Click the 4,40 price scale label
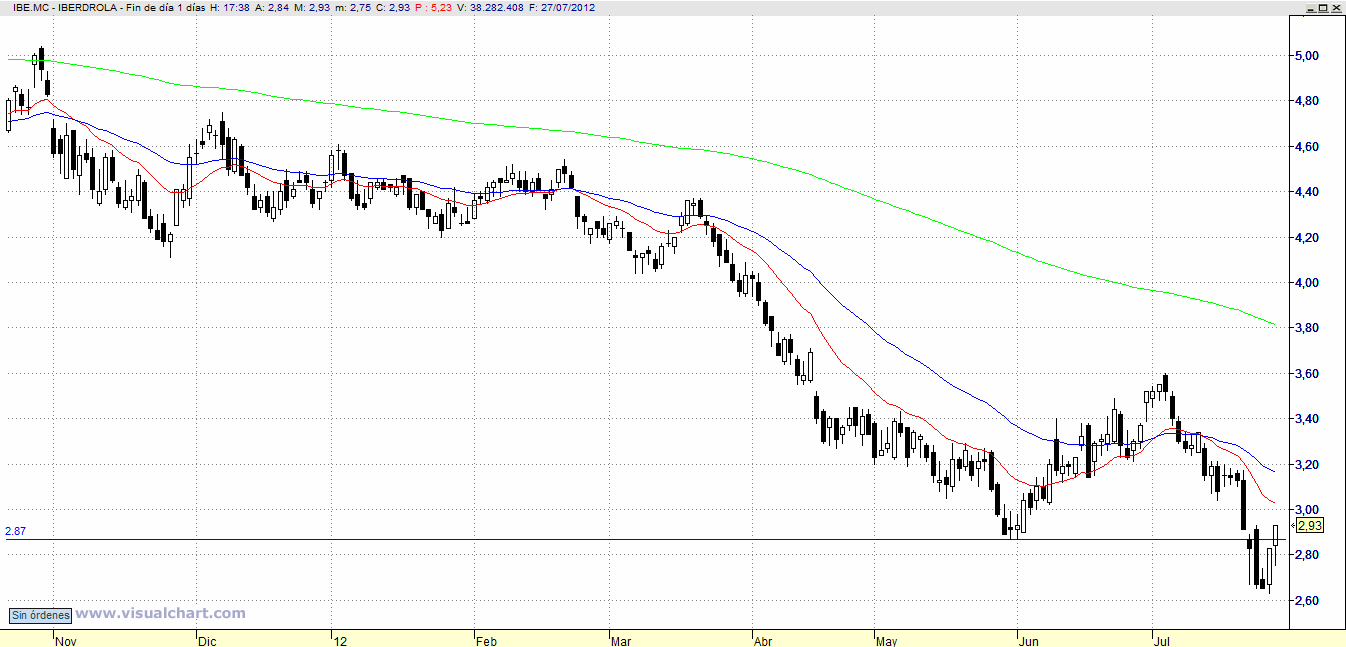The image size is (1346, 647). [x=1309, y=192]
